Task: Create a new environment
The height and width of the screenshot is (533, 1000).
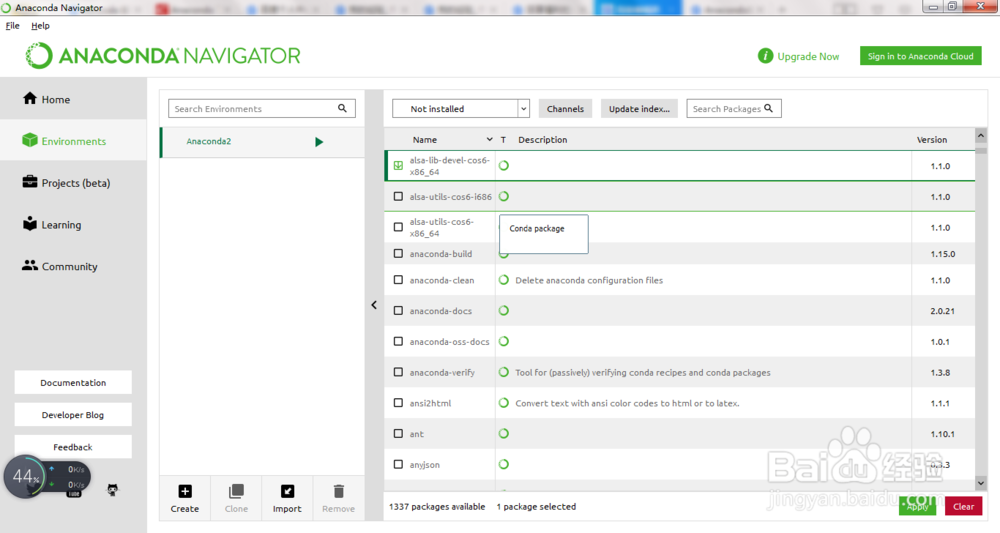Action: pos(185,498)
